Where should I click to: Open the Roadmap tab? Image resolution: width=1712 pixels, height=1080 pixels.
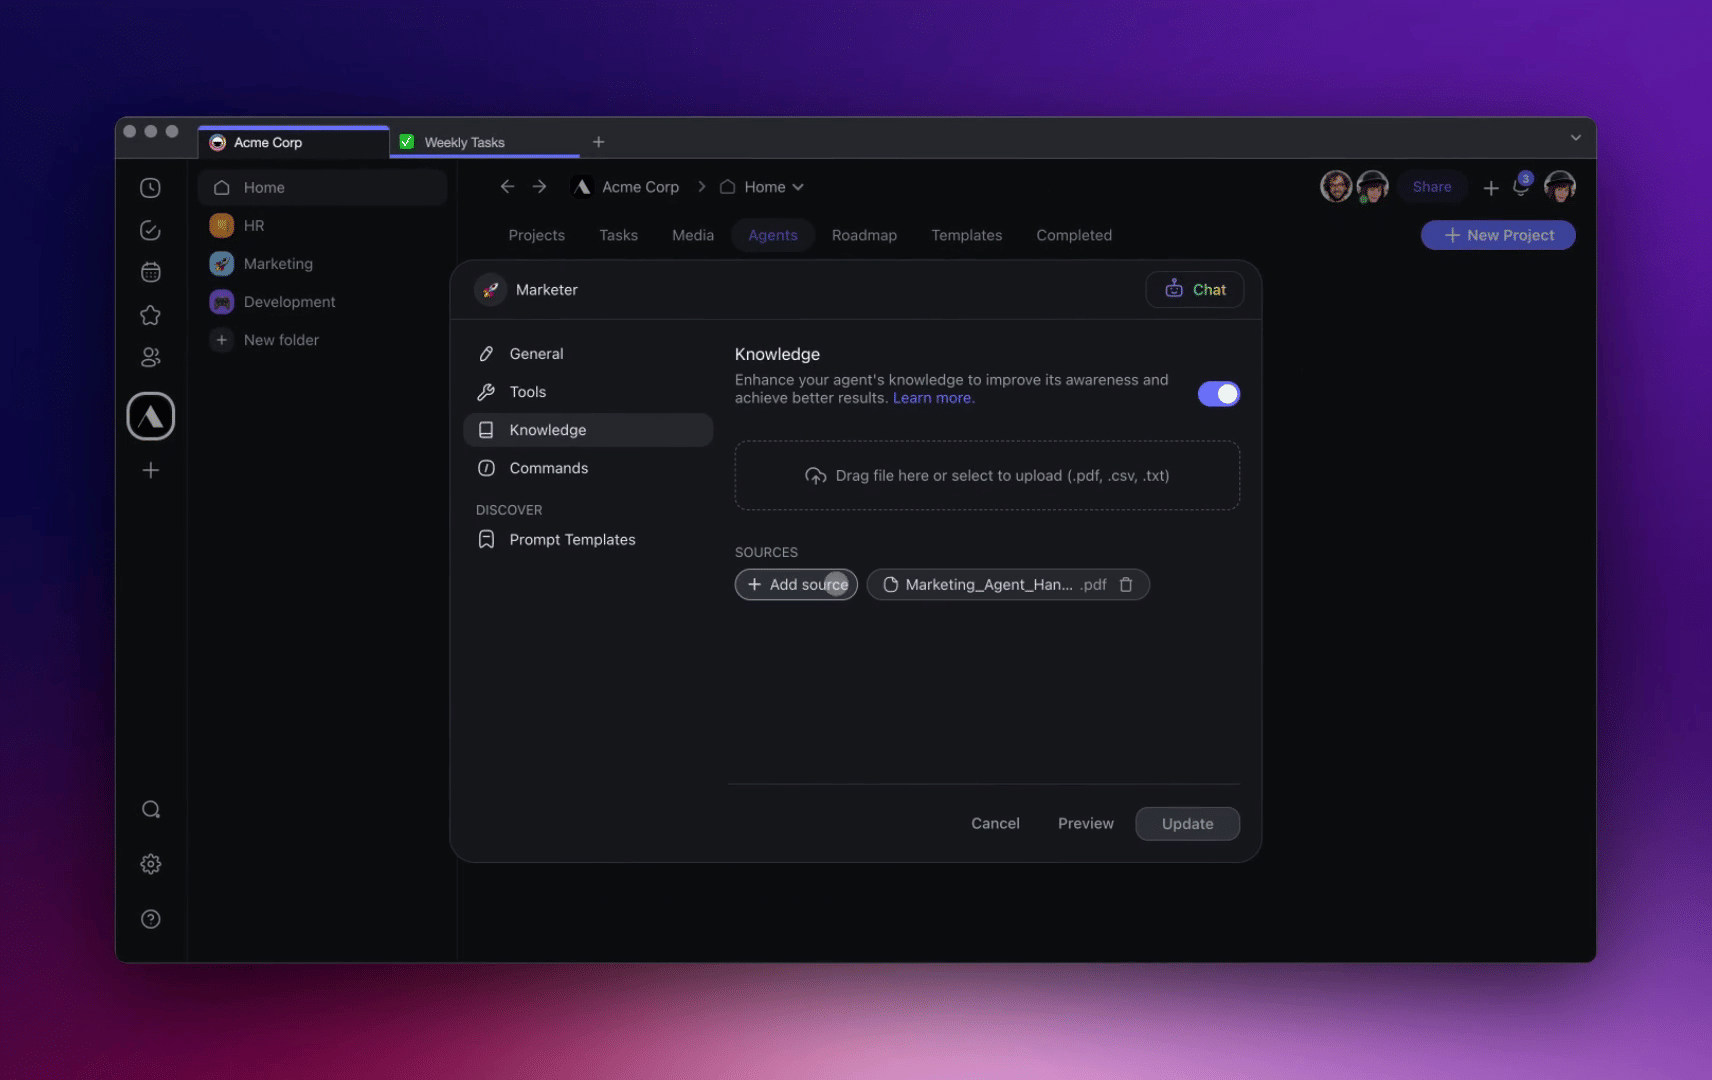point(864,235)
